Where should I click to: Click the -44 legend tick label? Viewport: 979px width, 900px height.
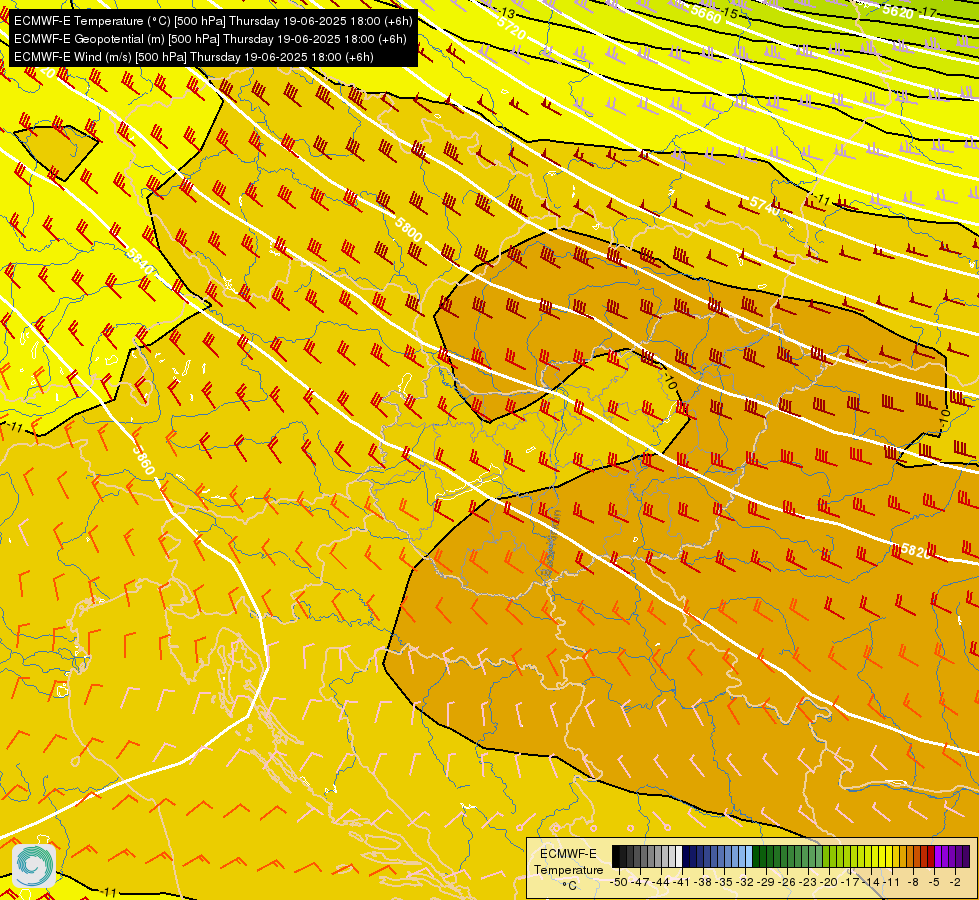coord(661,882)
